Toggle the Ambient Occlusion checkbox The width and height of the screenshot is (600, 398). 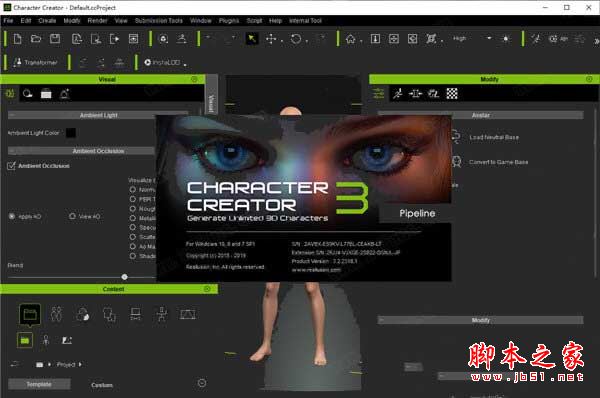click(x=11, y=166)
